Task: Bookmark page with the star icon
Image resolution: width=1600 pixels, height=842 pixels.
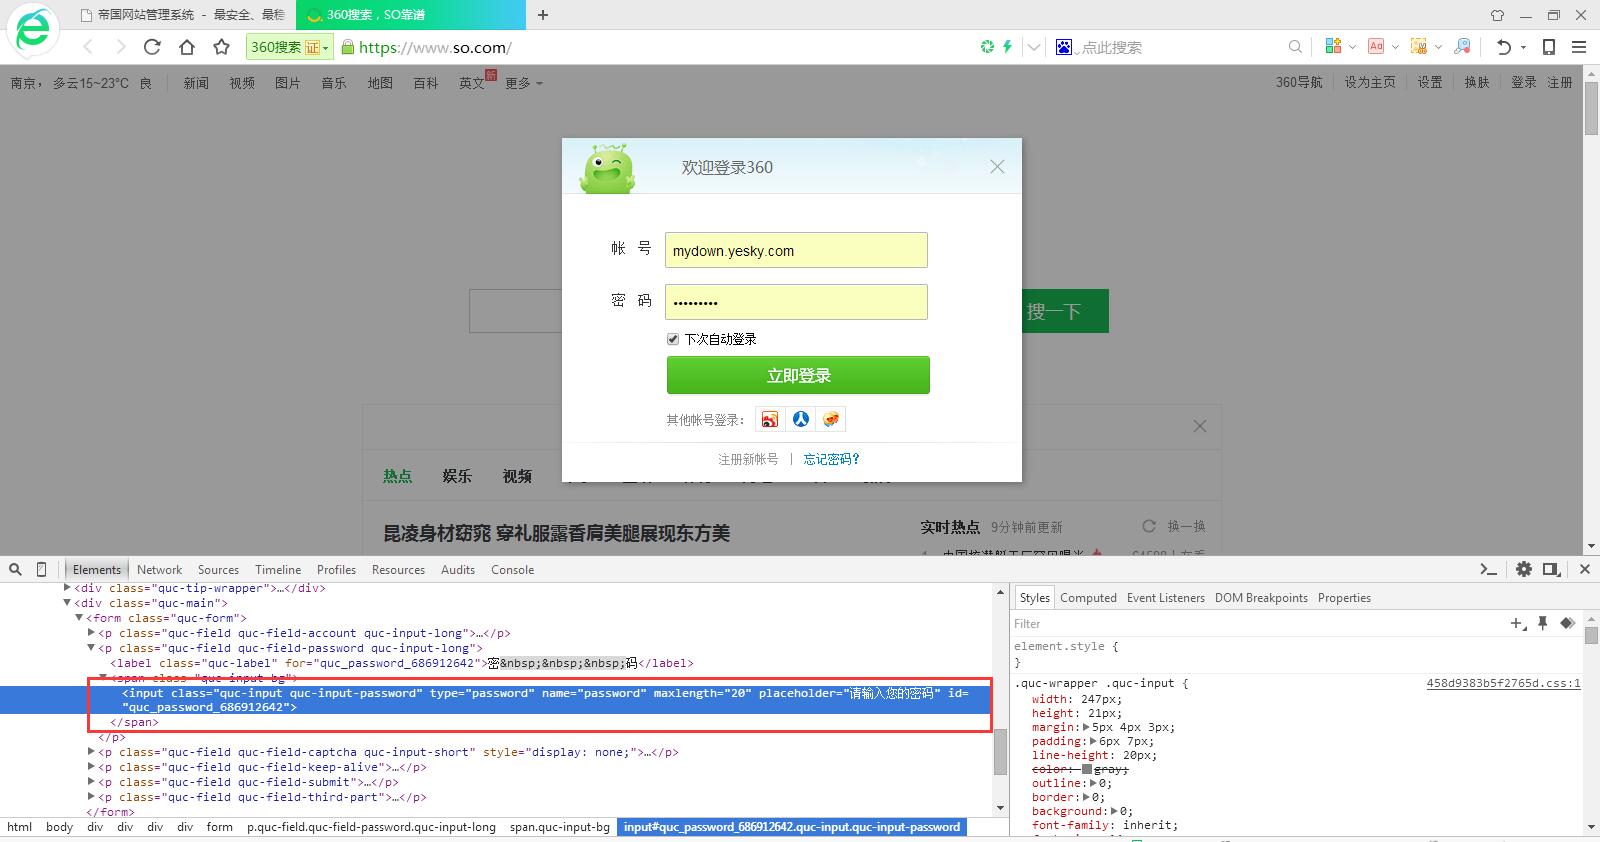Action: pyautogui.click(x=222, y=47)
